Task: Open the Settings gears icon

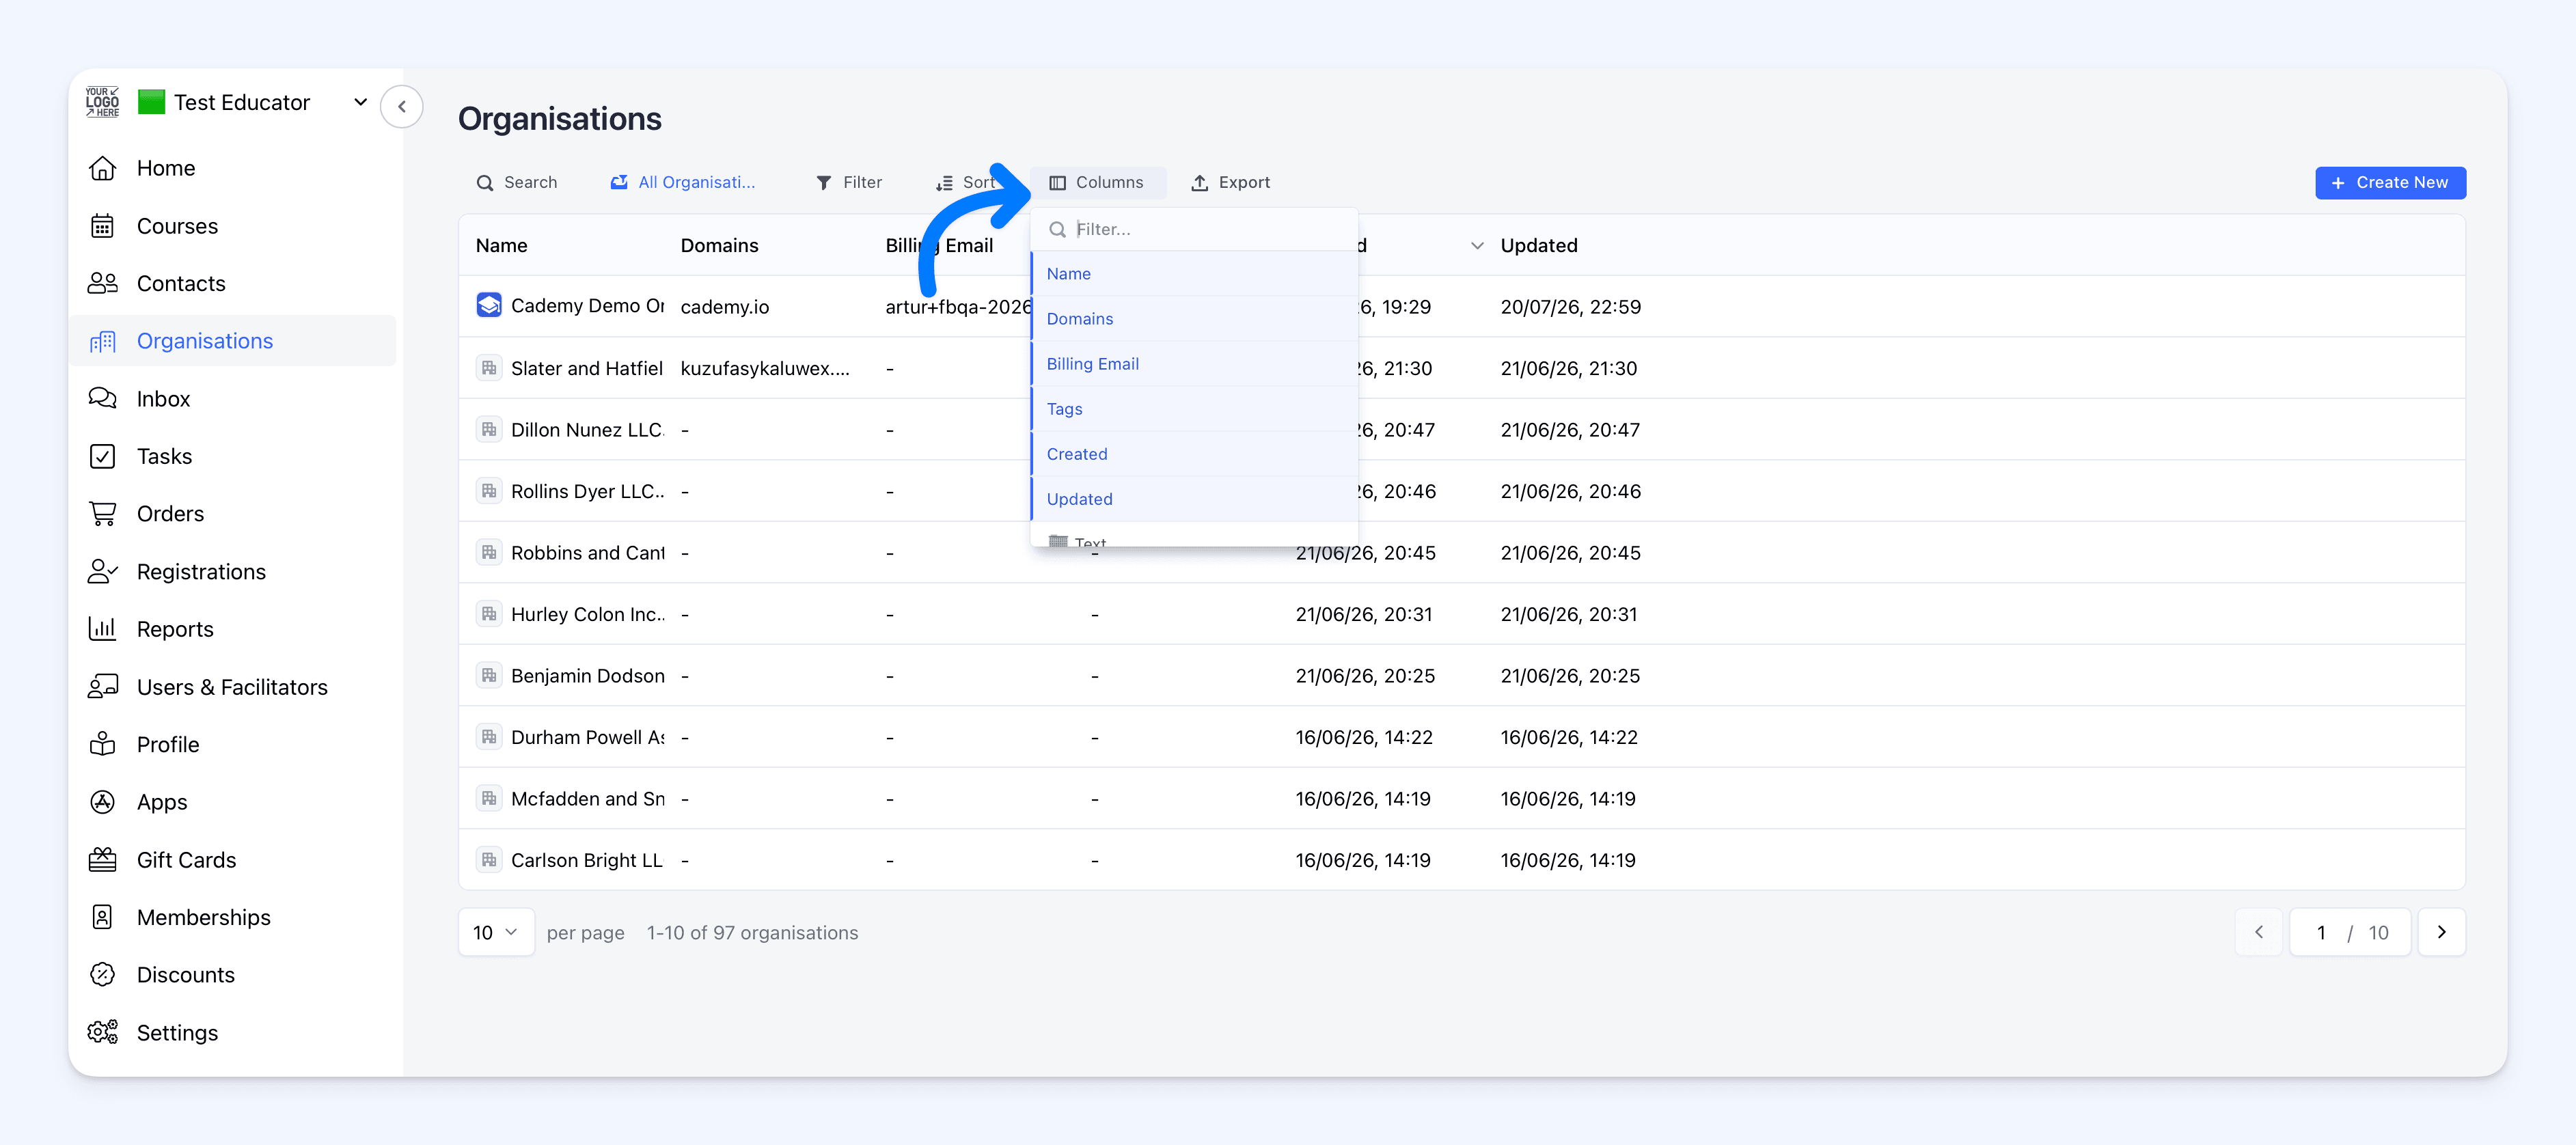Action: point(102,1032)
